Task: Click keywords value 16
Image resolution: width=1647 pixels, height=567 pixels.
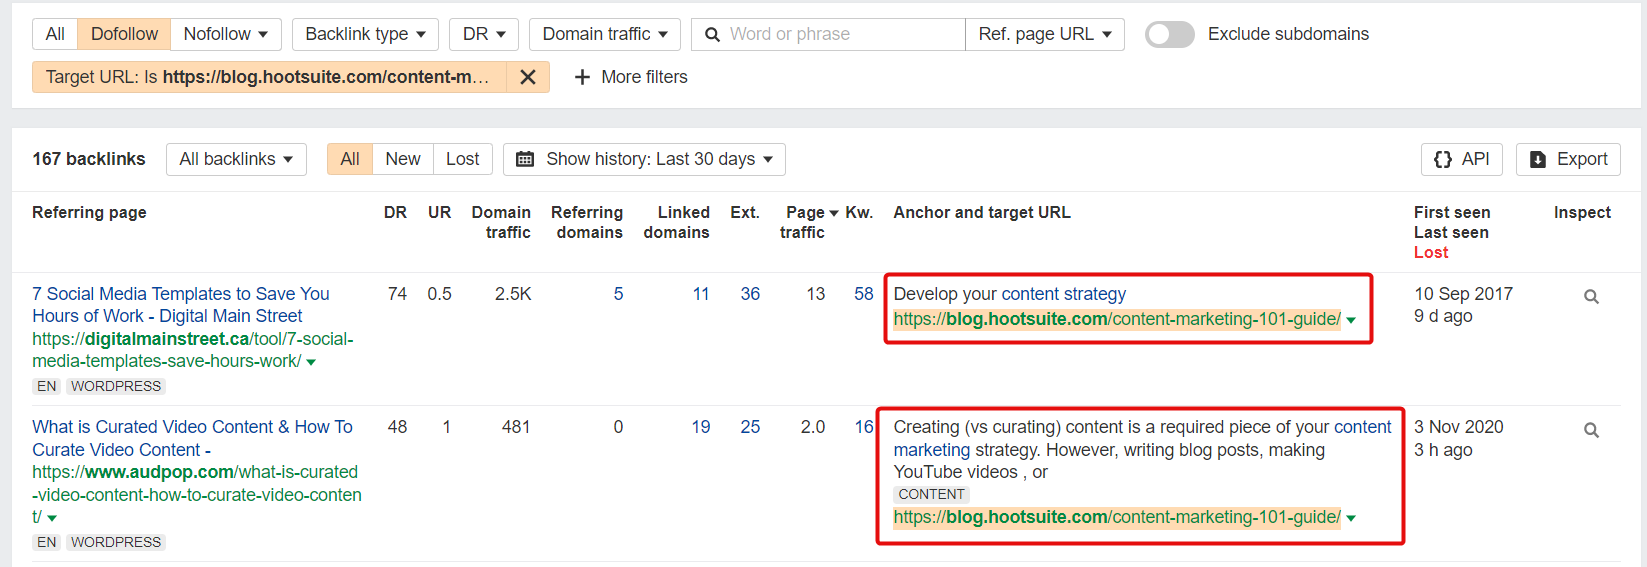Action: point(864,427)
